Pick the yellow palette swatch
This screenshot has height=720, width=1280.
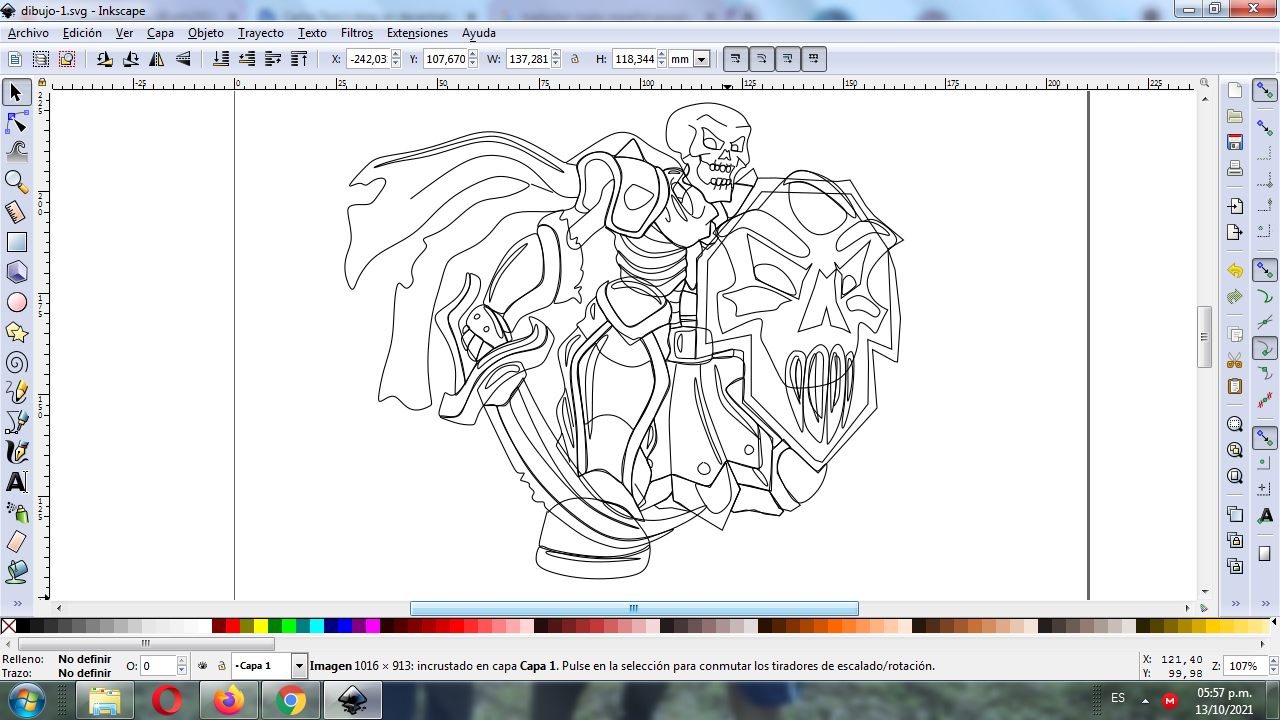(x=261, y=626)
